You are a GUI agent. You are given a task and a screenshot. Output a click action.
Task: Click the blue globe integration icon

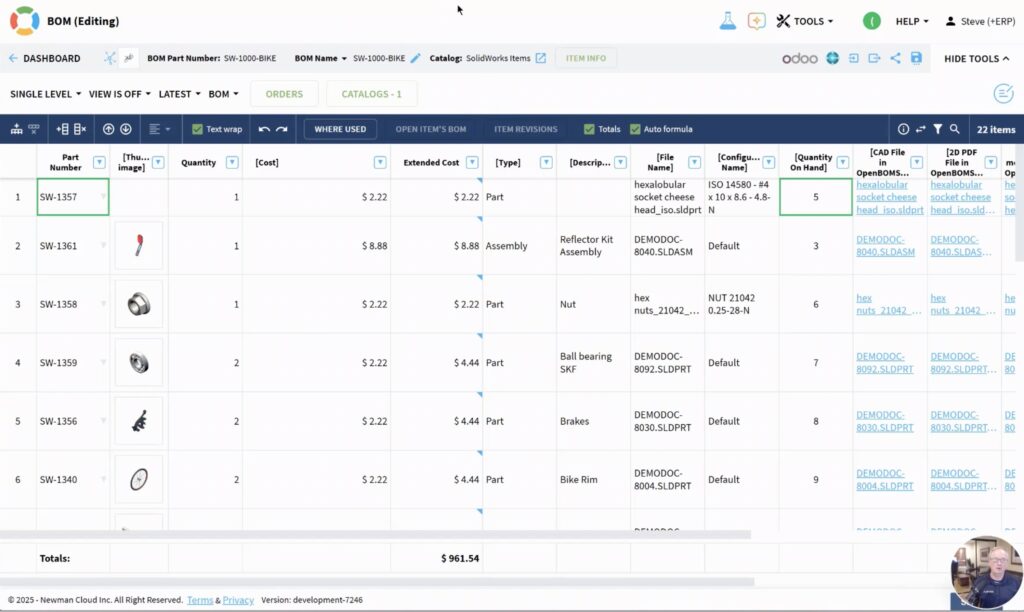pyautogui.click(x=832, y=58)
